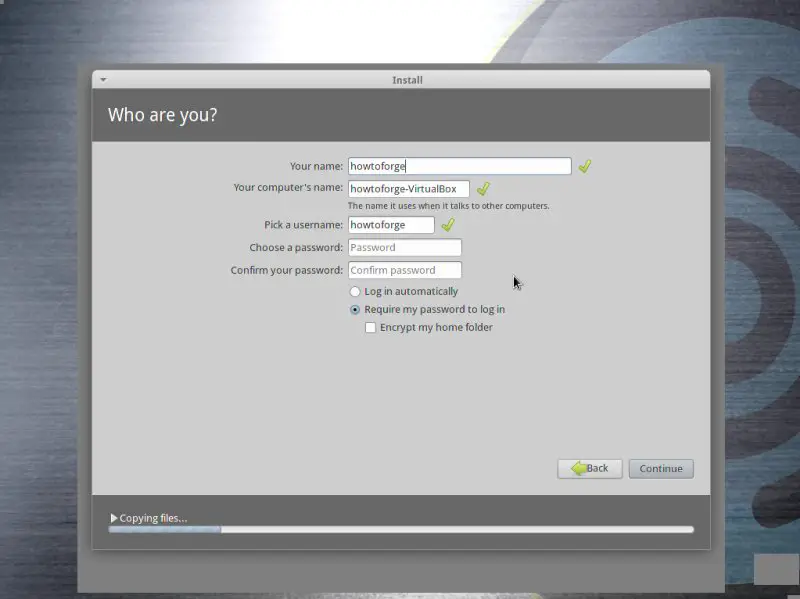Edit the computer's name field
Viewport: 800px width, 599px height.
409,189
